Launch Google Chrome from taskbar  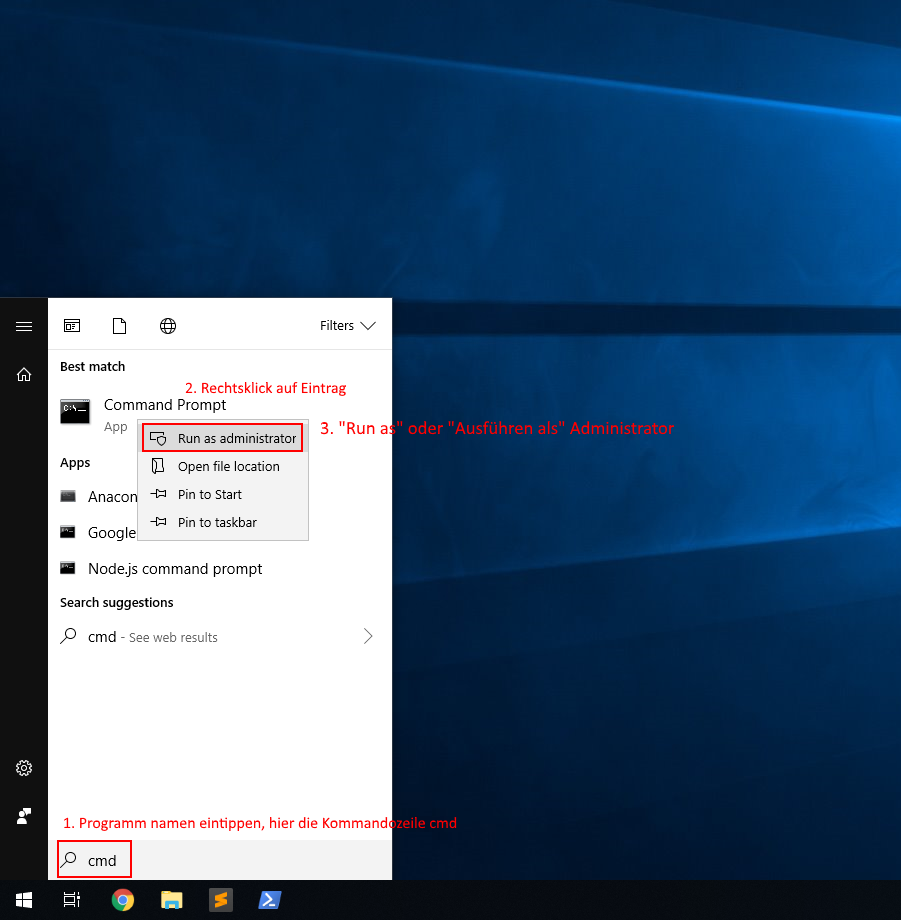(x=123, y=900)
